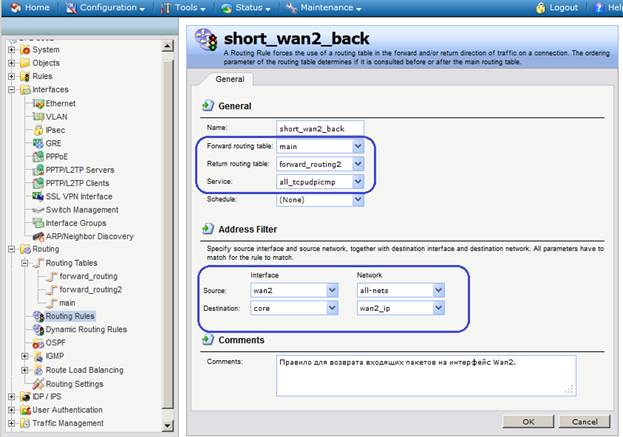Click the OSPF icon
This screenshot has width=623, height=437.
38,343
